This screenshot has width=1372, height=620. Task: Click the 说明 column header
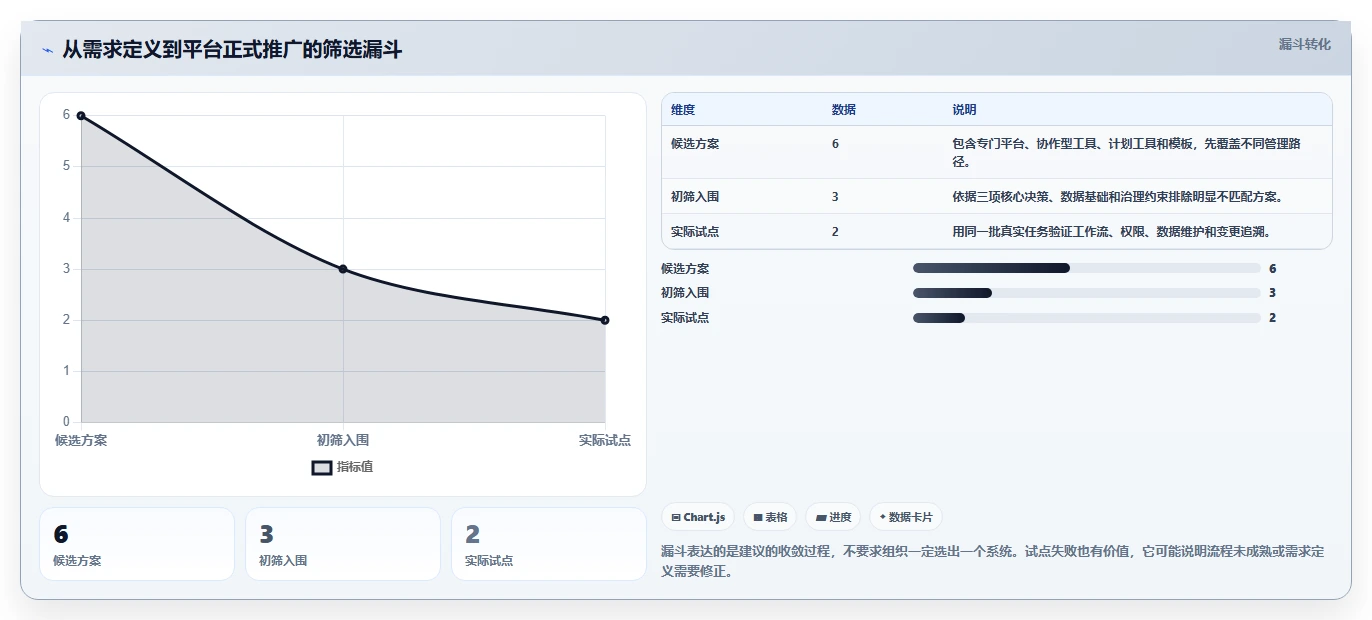[964, 110]
